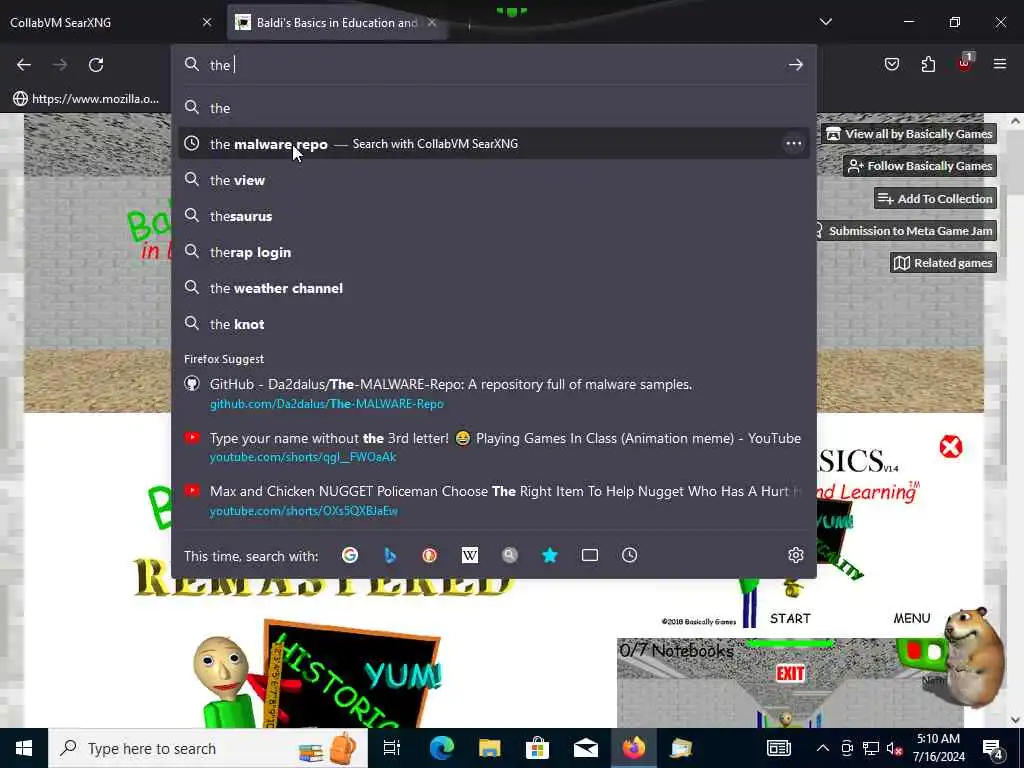
Task: Search this time with Bing
Action: click(x=390, y=555)
